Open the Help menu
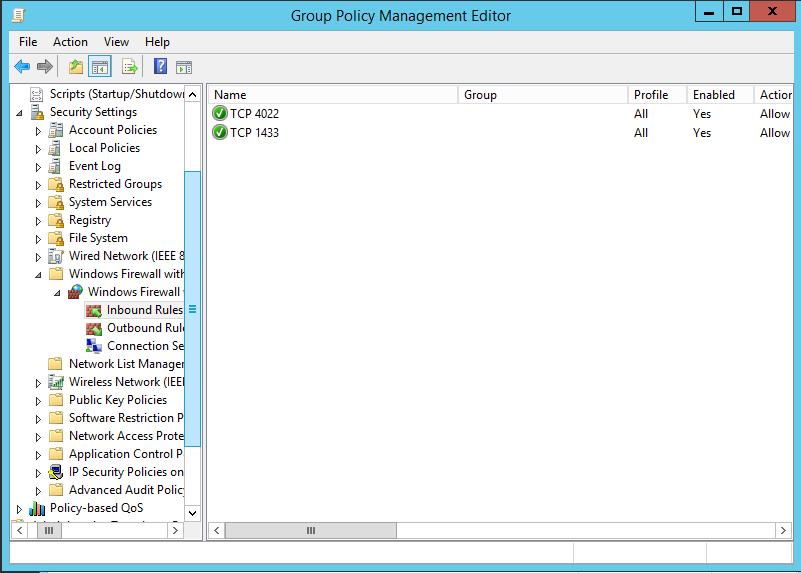This screenshot has width=801, height=573. [x=157, y=42]
